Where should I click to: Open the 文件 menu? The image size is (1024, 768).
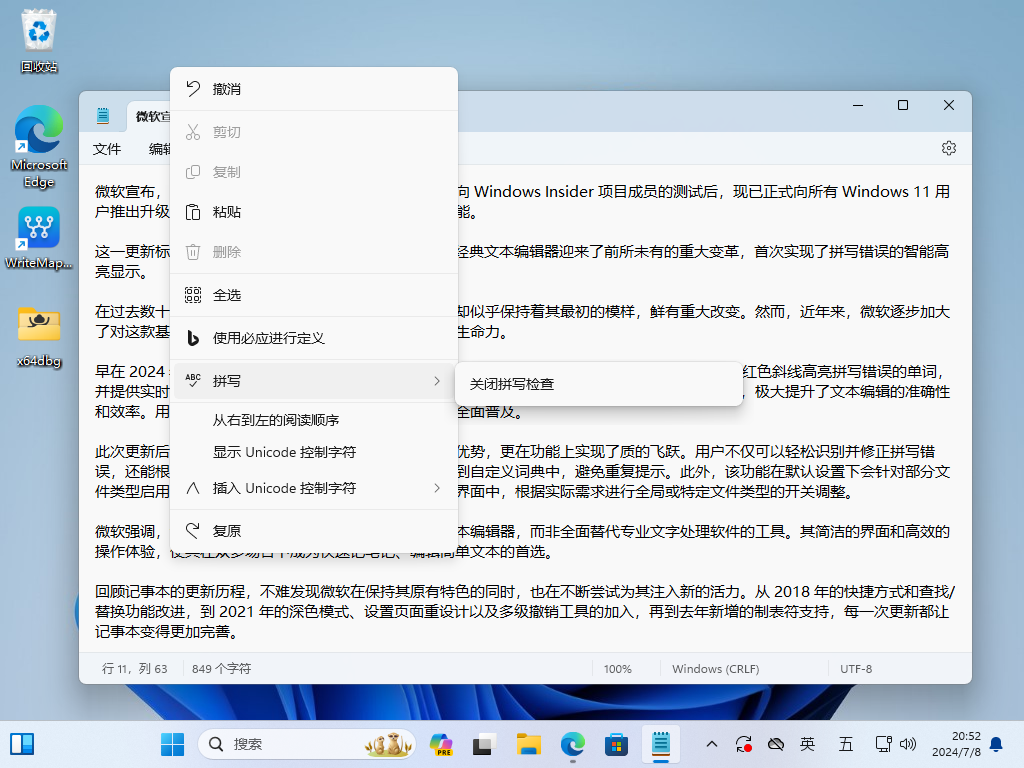point(106,148)
